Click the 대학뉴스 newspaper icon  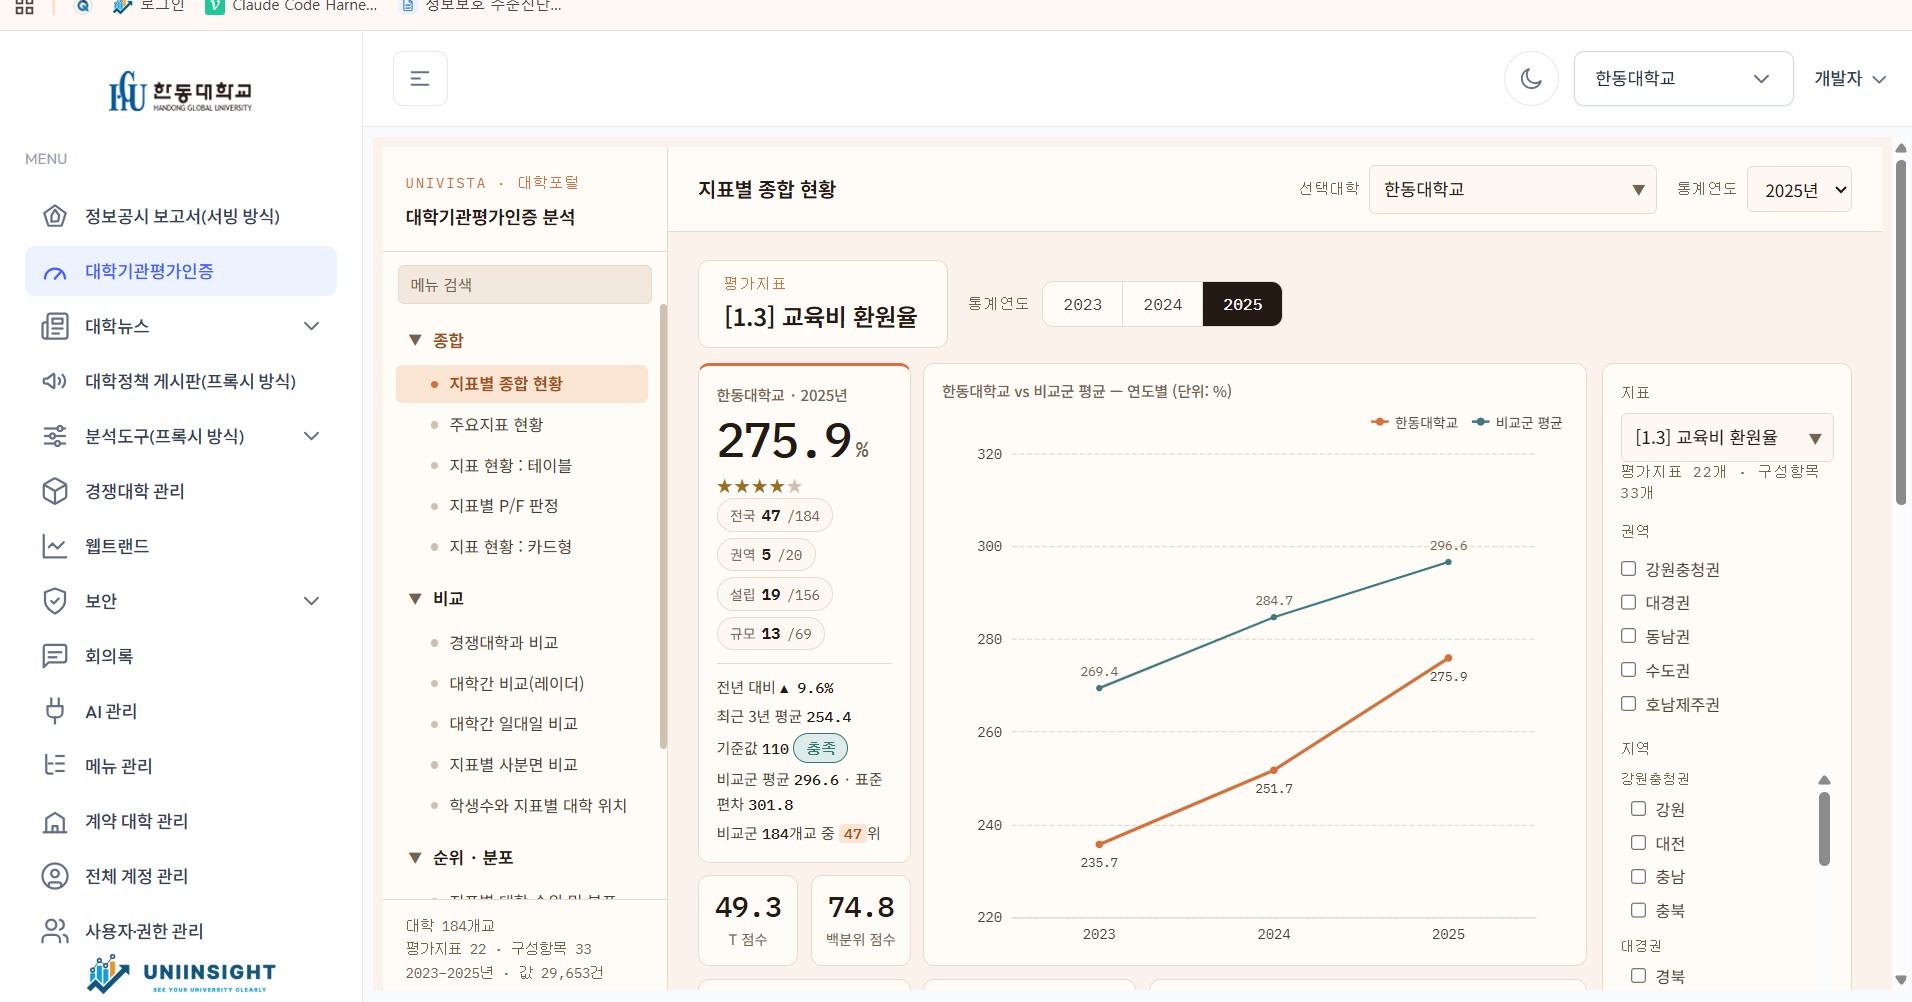click(x=55, y=326)
